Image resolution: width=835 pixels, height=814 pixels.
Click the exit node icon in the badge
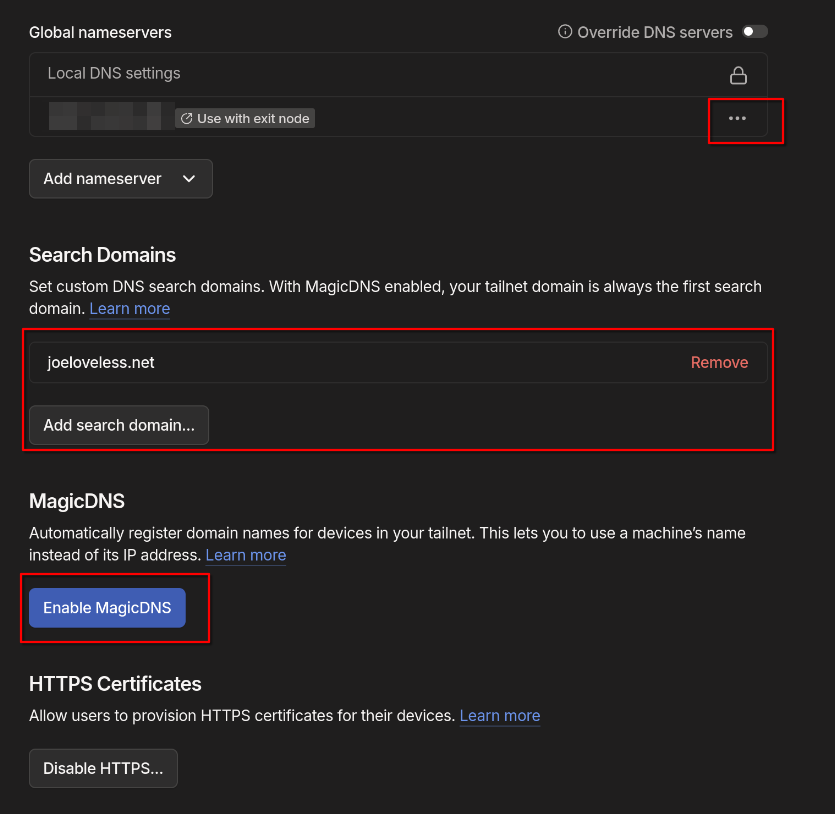coord(186,118)
